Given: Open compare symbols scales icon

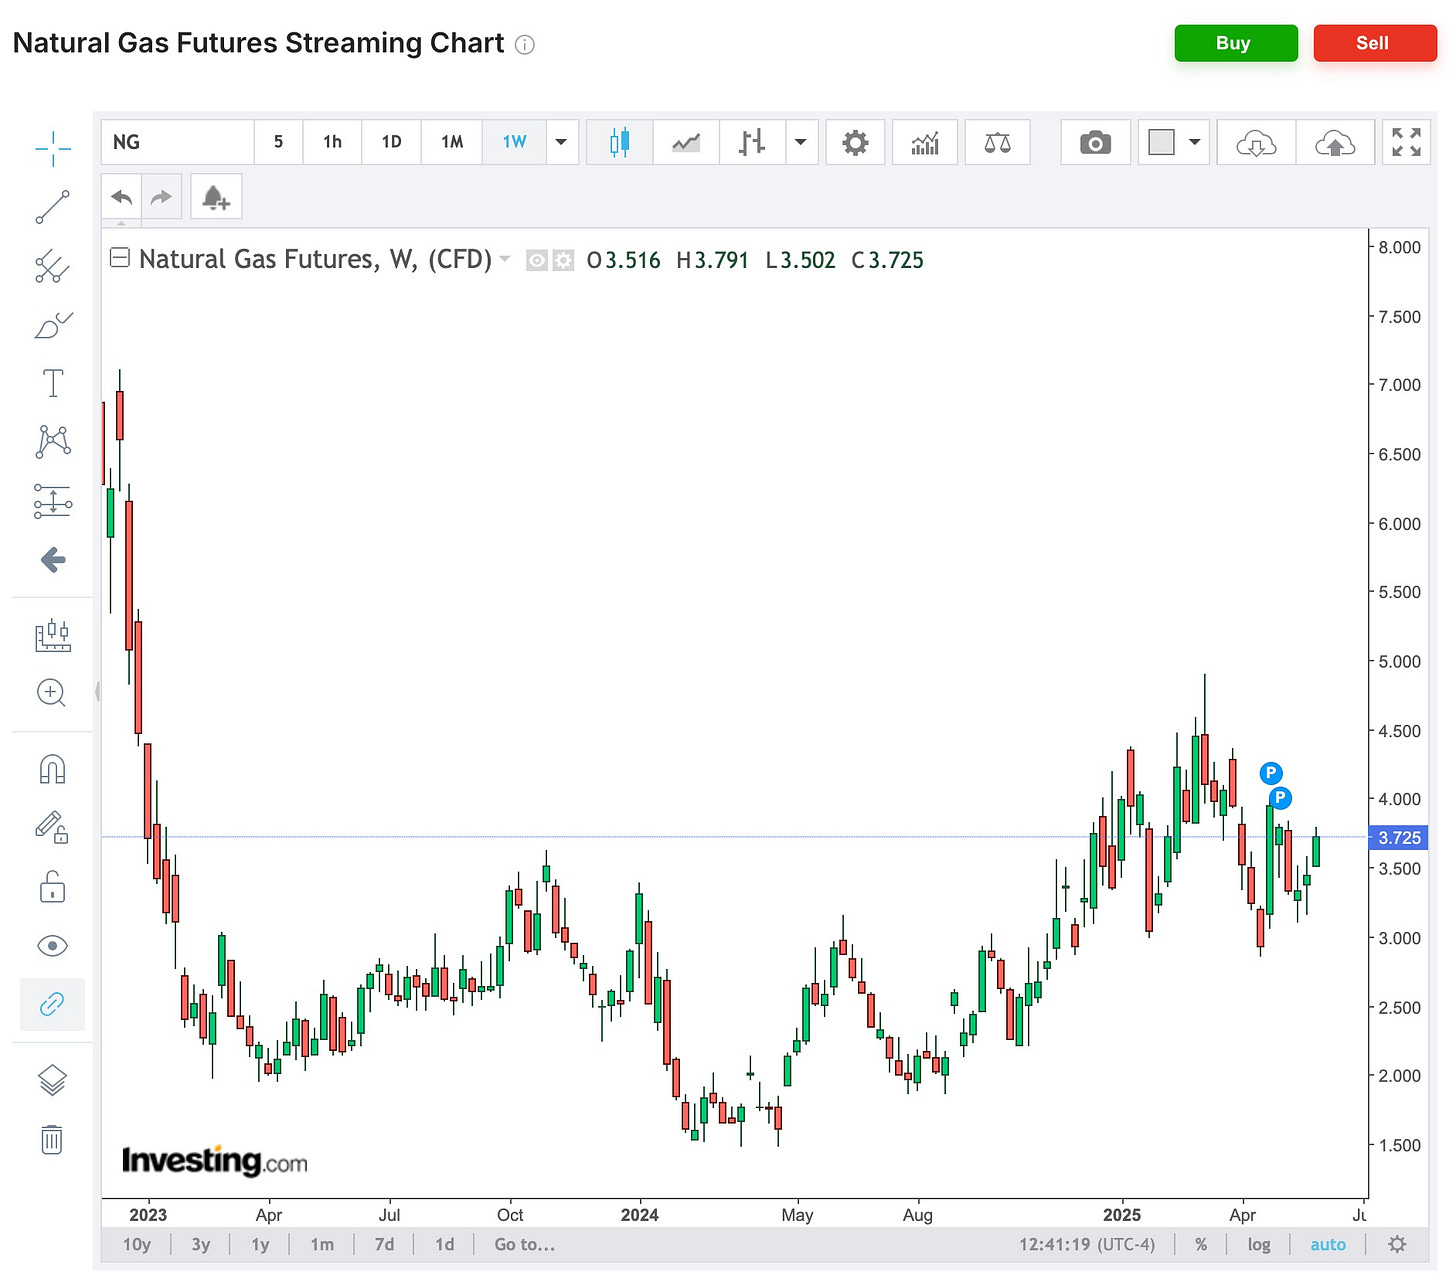Looking at the screenshot, I should tap(997, 142).
